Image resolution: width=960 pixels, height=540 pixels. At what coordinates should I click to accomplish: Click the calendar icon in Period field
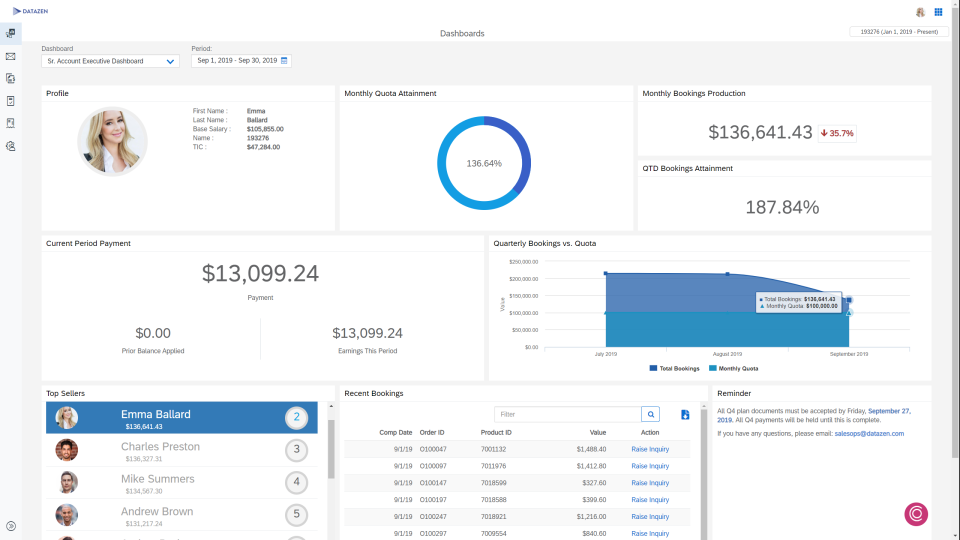284,61
